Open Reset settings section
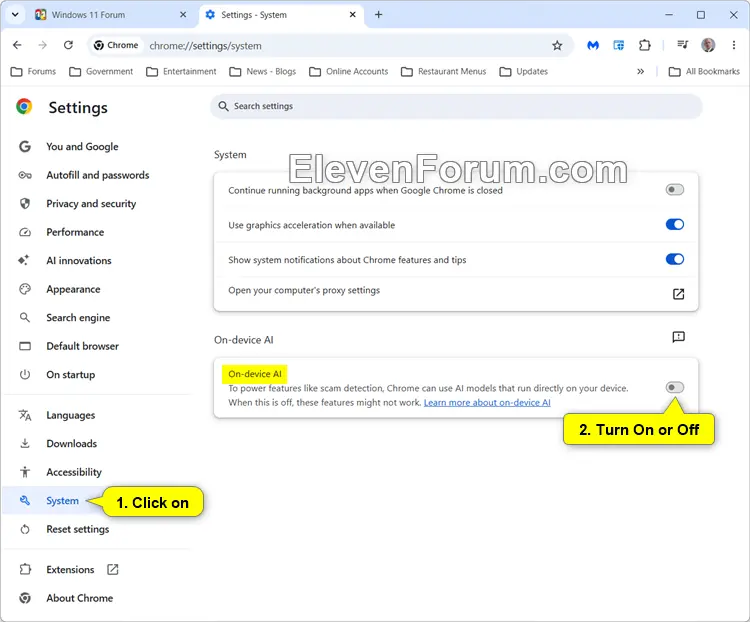 (77, 529)
